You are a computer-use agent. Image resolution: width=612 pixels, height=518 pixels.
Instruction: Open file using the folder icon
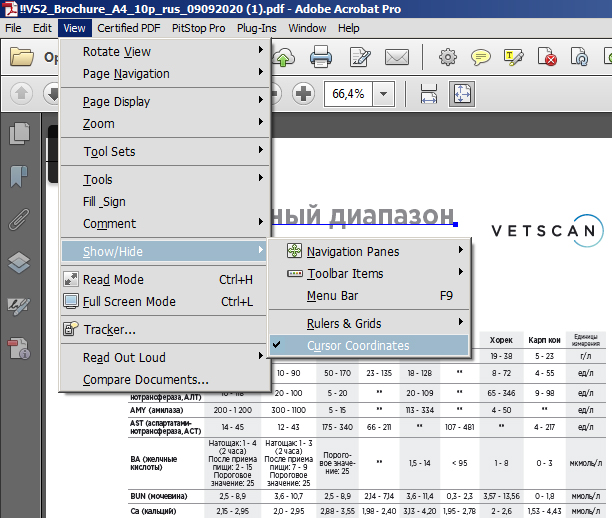22,57
